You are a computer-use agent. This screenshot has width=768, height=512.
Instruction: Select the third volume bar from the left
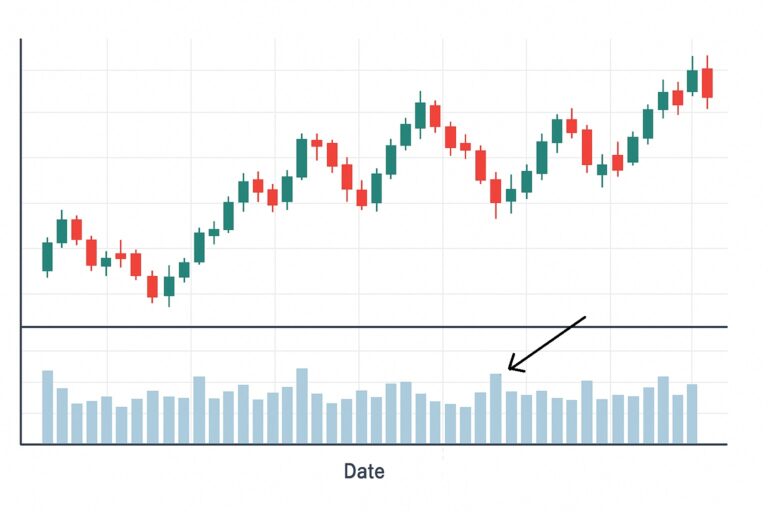pyautogui.click(x=77, y=423)
